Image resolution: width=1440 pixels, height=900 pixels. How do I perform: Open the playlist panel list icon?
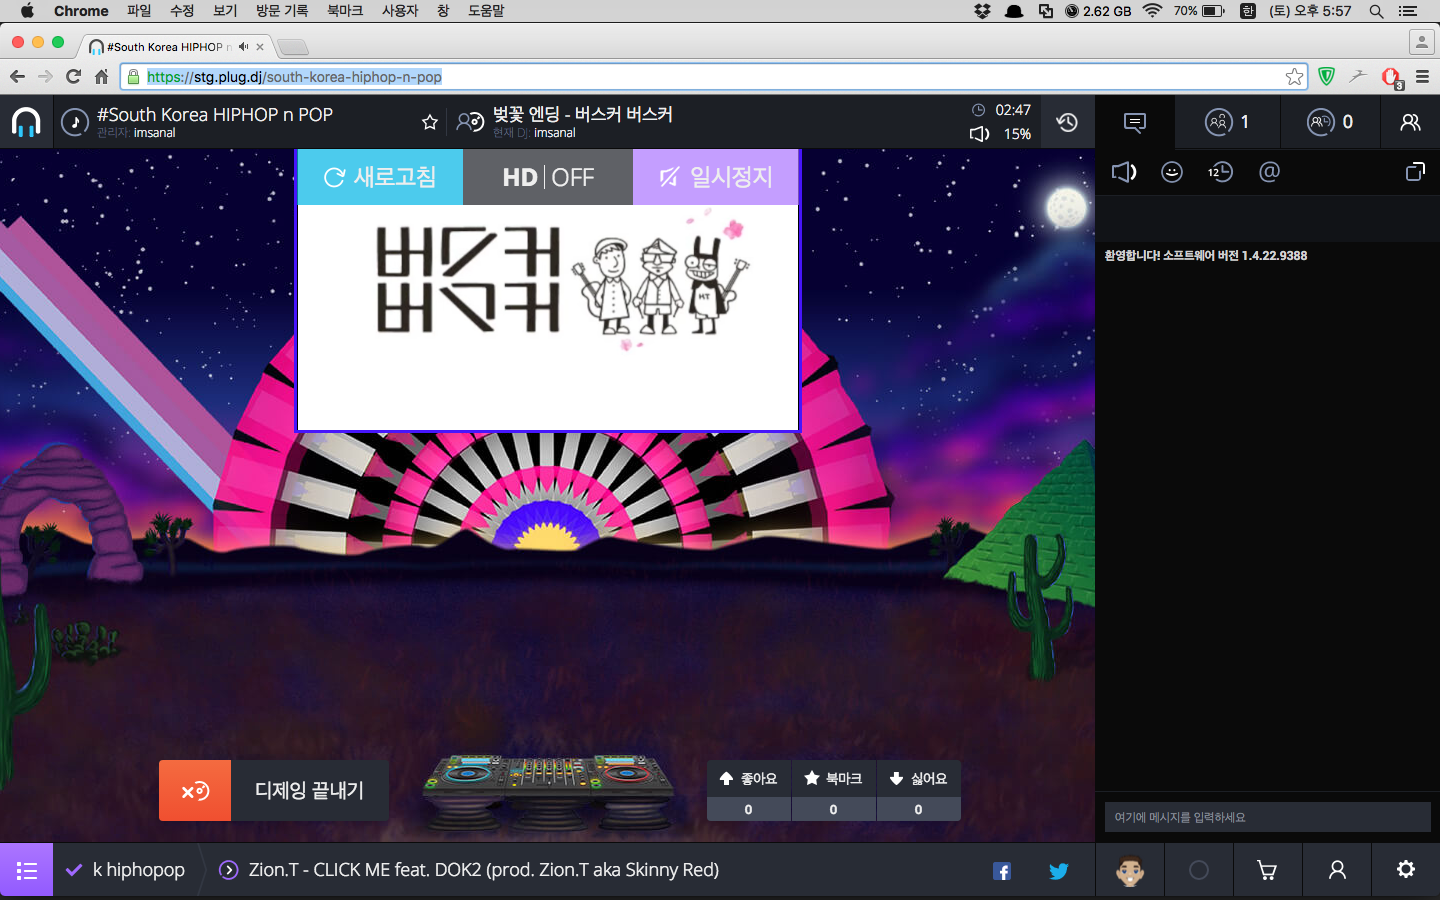tap(26, 870)
